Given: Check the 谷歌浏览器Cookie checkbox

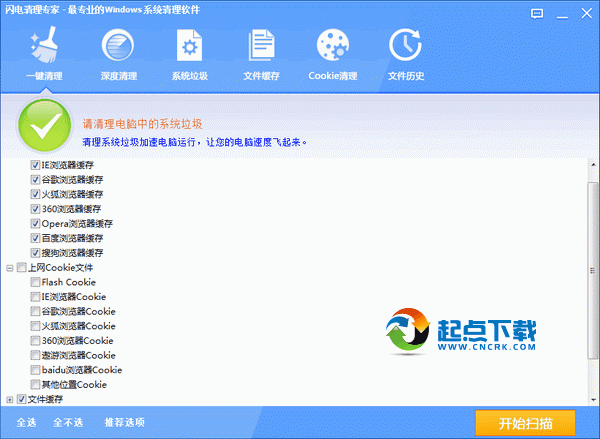Looking at the screenshot, I should point(35,311).
